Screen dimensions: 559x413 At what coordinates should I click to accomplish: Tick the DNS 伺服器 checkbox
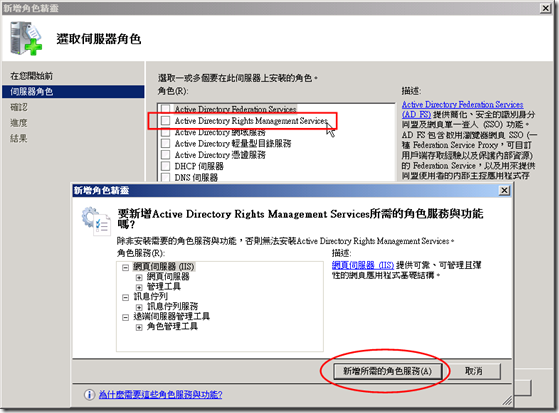click(165, 177)
